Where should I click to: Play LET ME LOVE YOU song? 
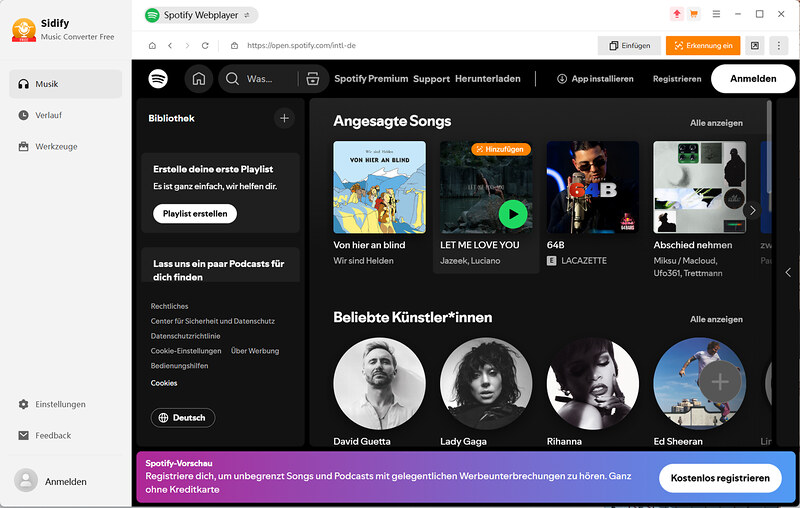click(x=513, y=214)
